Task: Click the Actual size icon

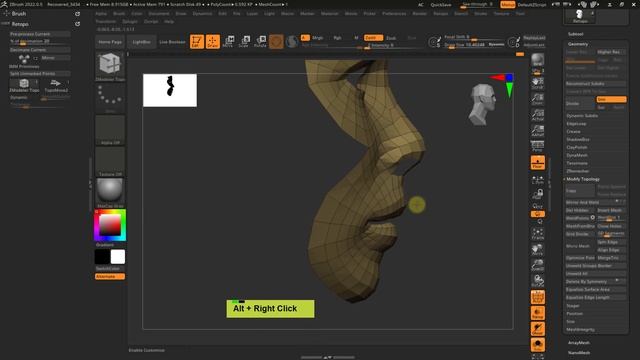Action: pos(538,115)
